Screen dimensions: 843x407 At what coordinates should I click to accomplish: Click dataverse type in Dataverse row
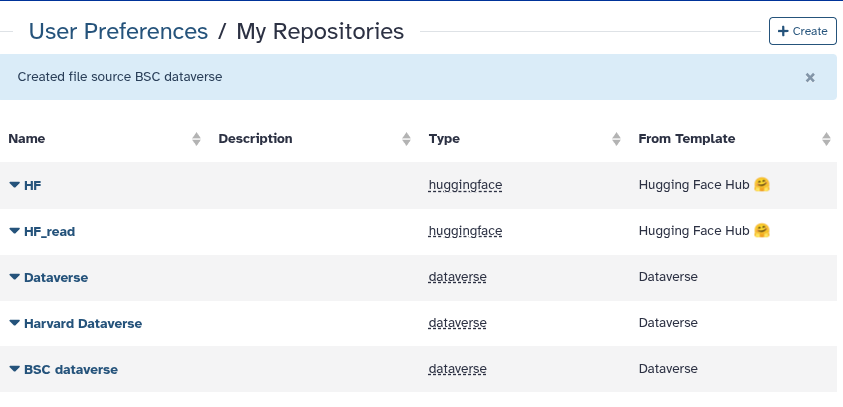(x=458, y=277)
